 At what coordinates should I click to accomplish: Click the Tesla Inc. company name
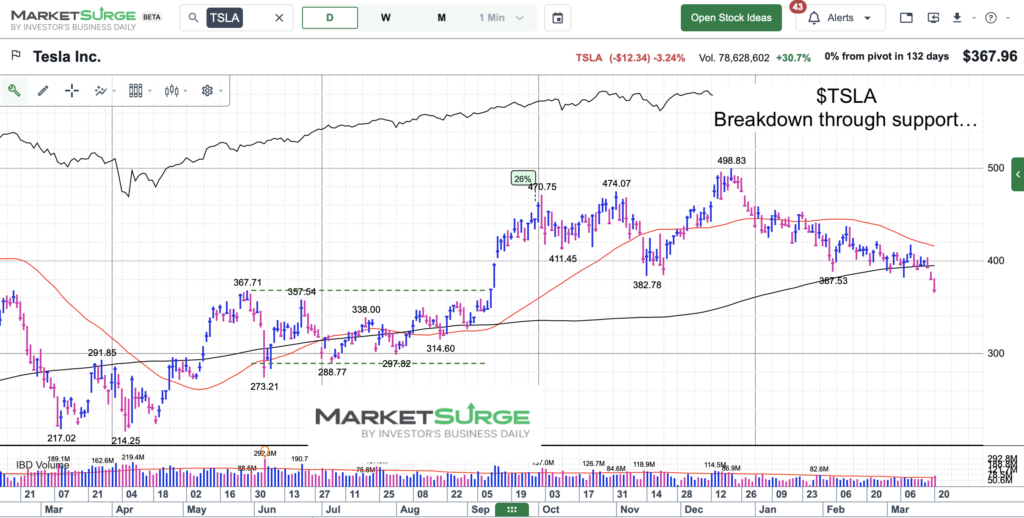click(x=67, y=57)
